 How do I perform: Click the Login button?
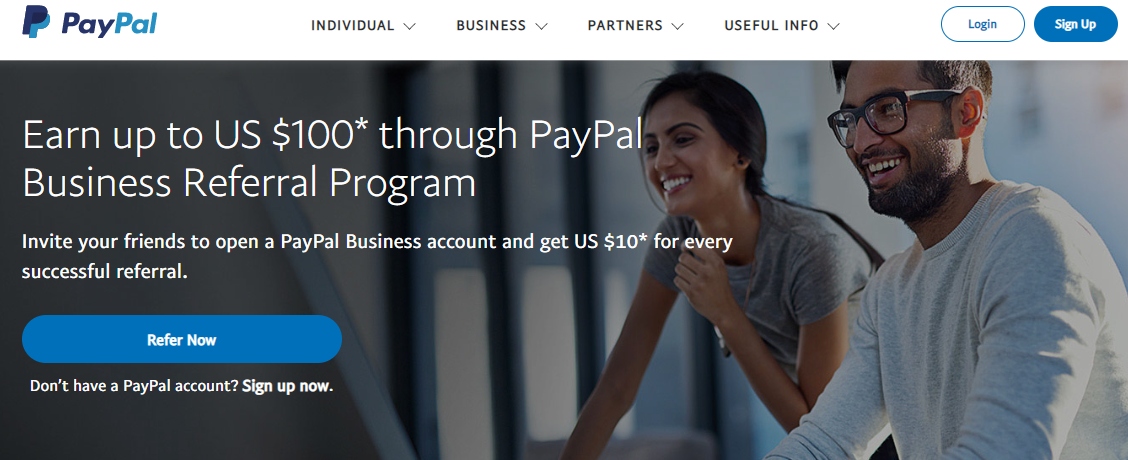coord(982,24)
